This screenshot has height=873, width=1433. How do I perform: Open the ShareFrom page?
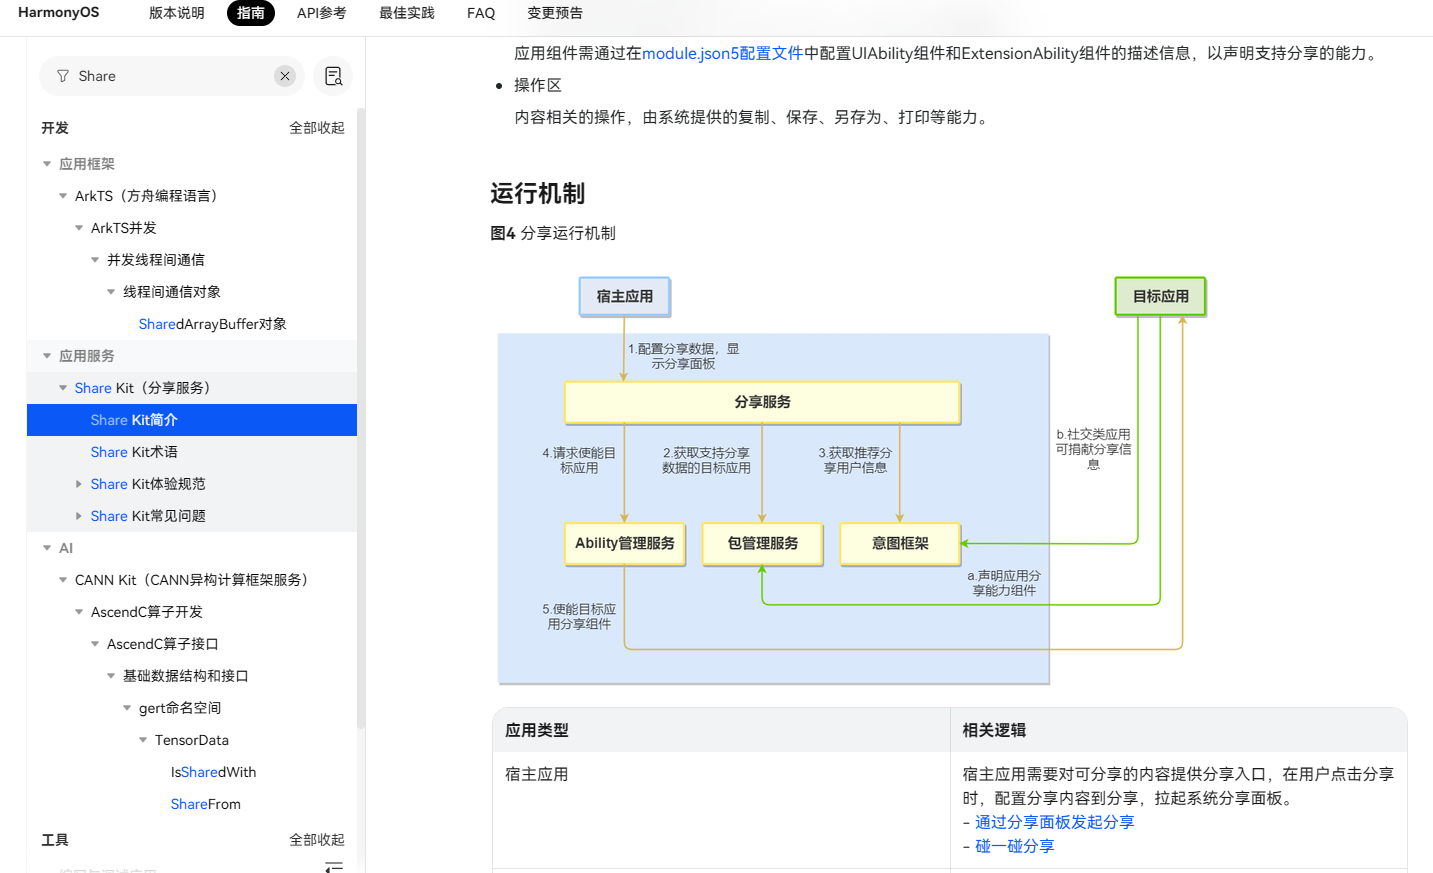pyautogui.click(x=205, y=804)
